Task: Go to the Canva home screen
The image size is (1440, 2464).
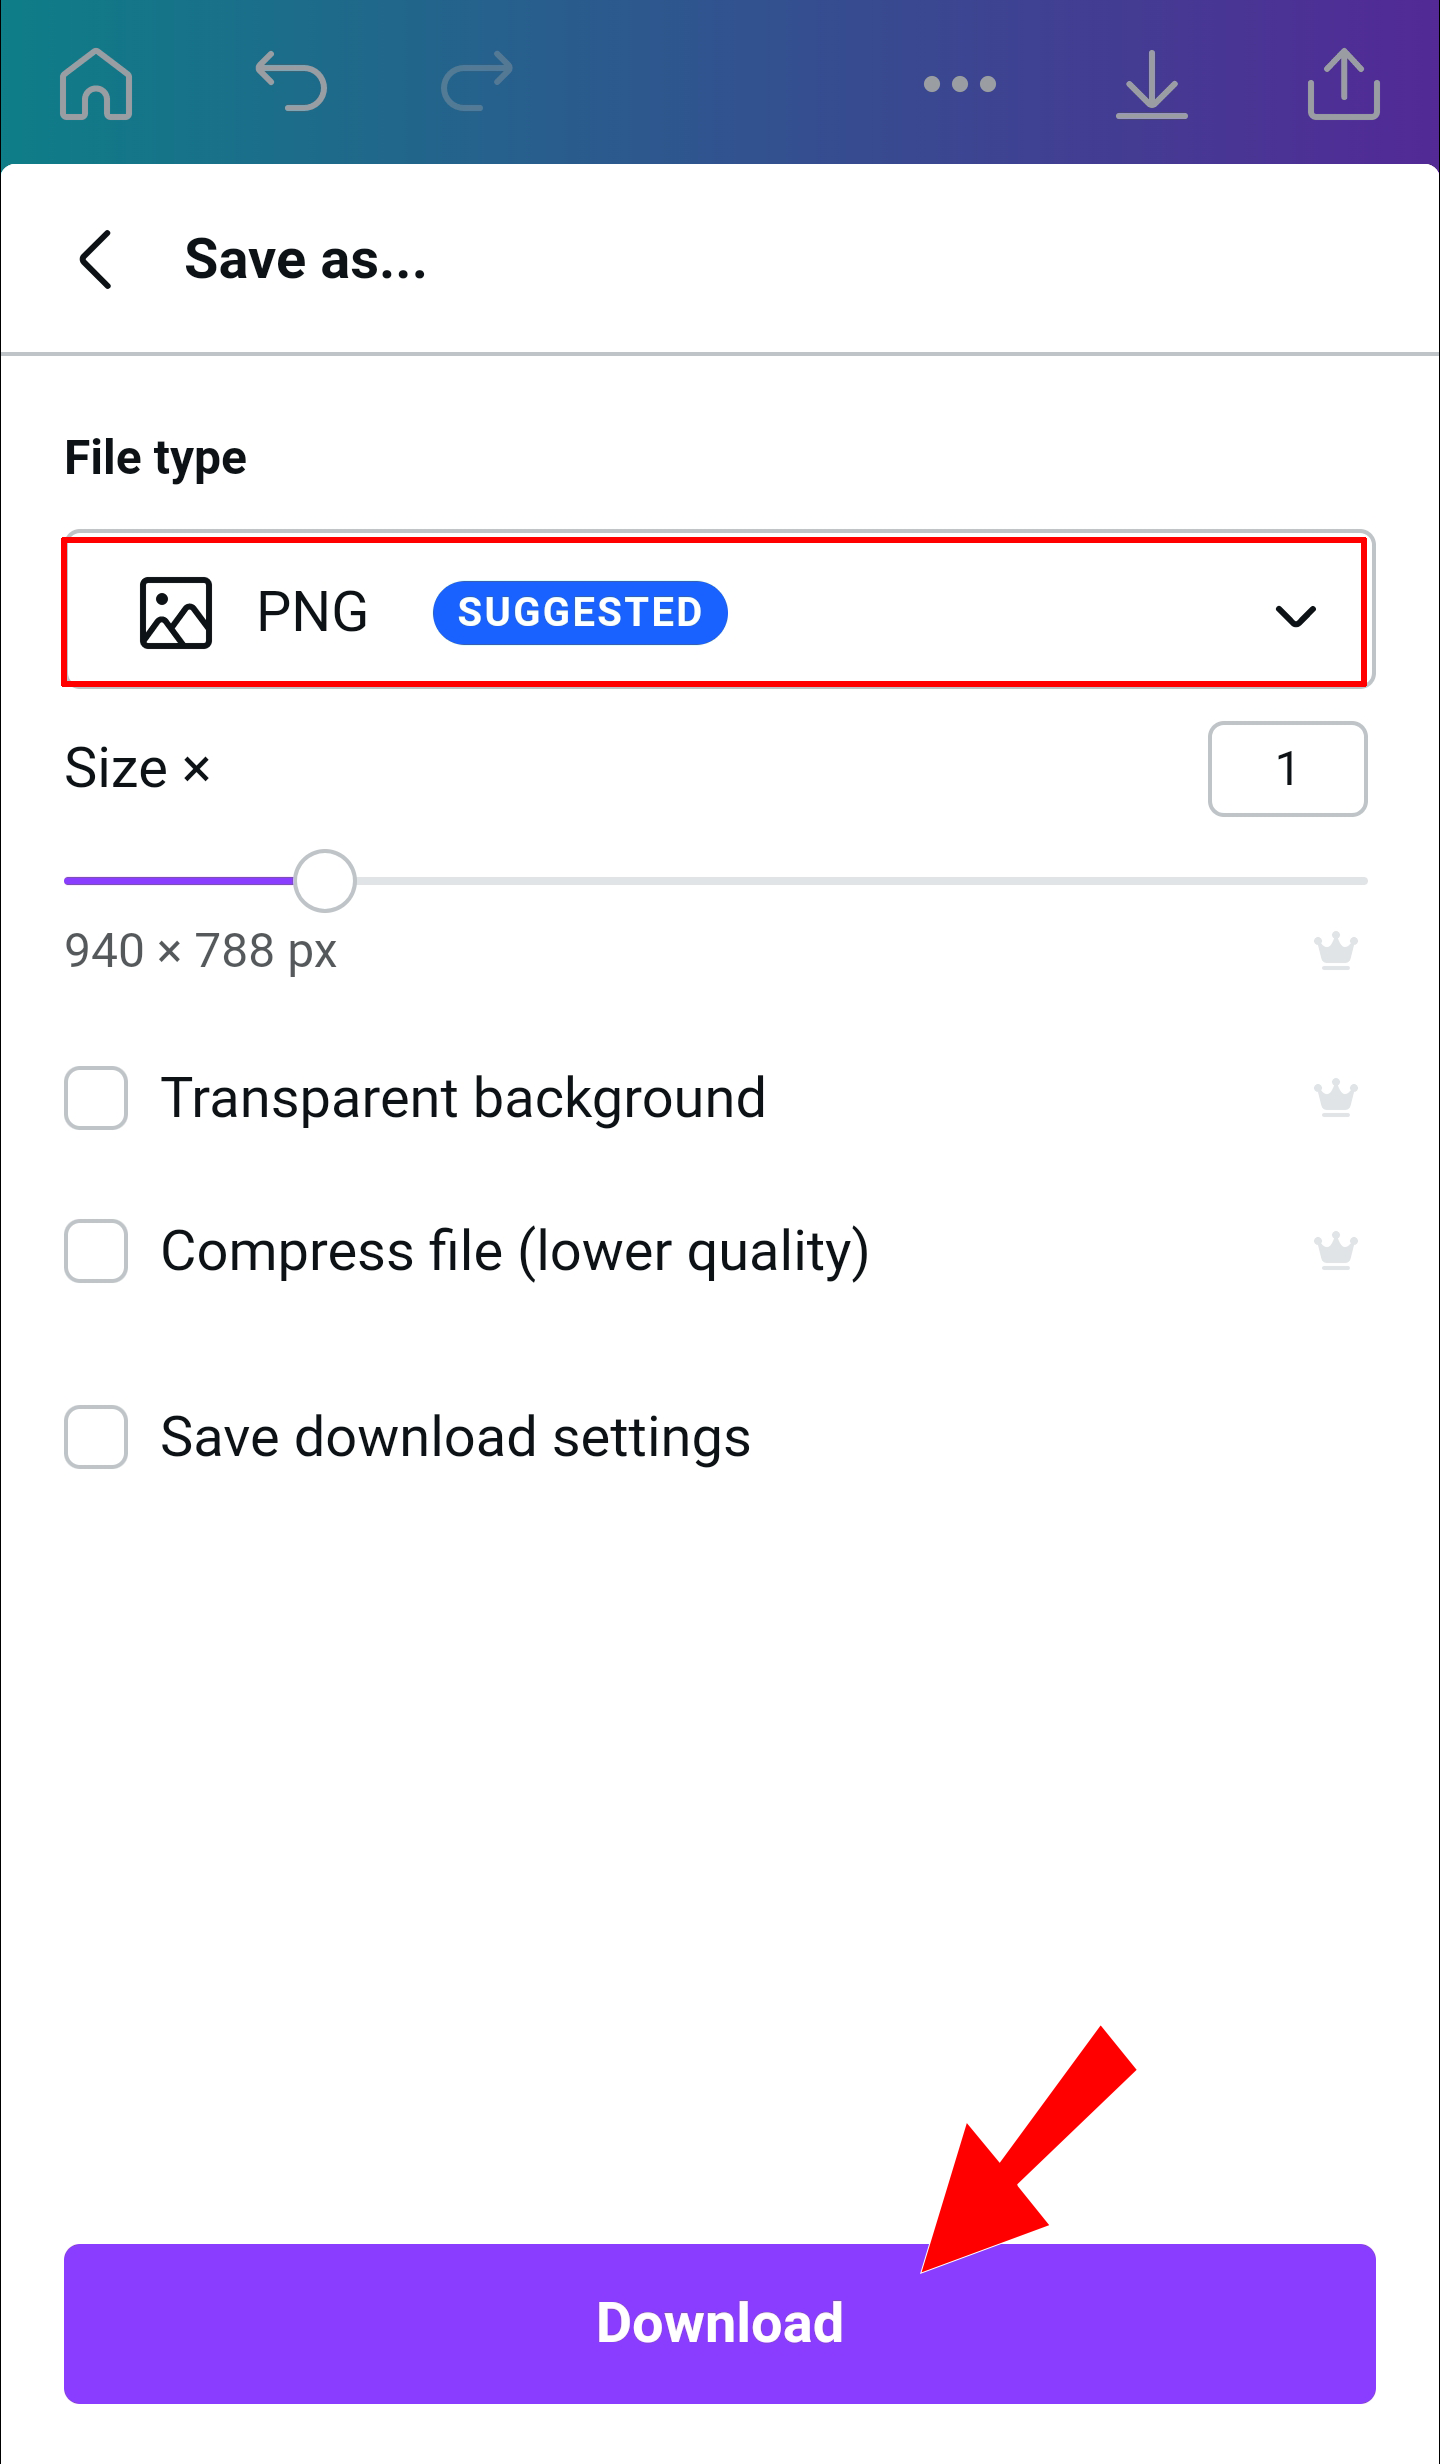Action: 96,84
